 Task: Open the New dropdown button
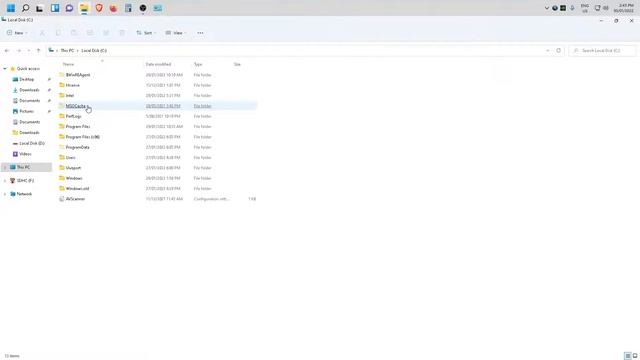click(17, 33)
